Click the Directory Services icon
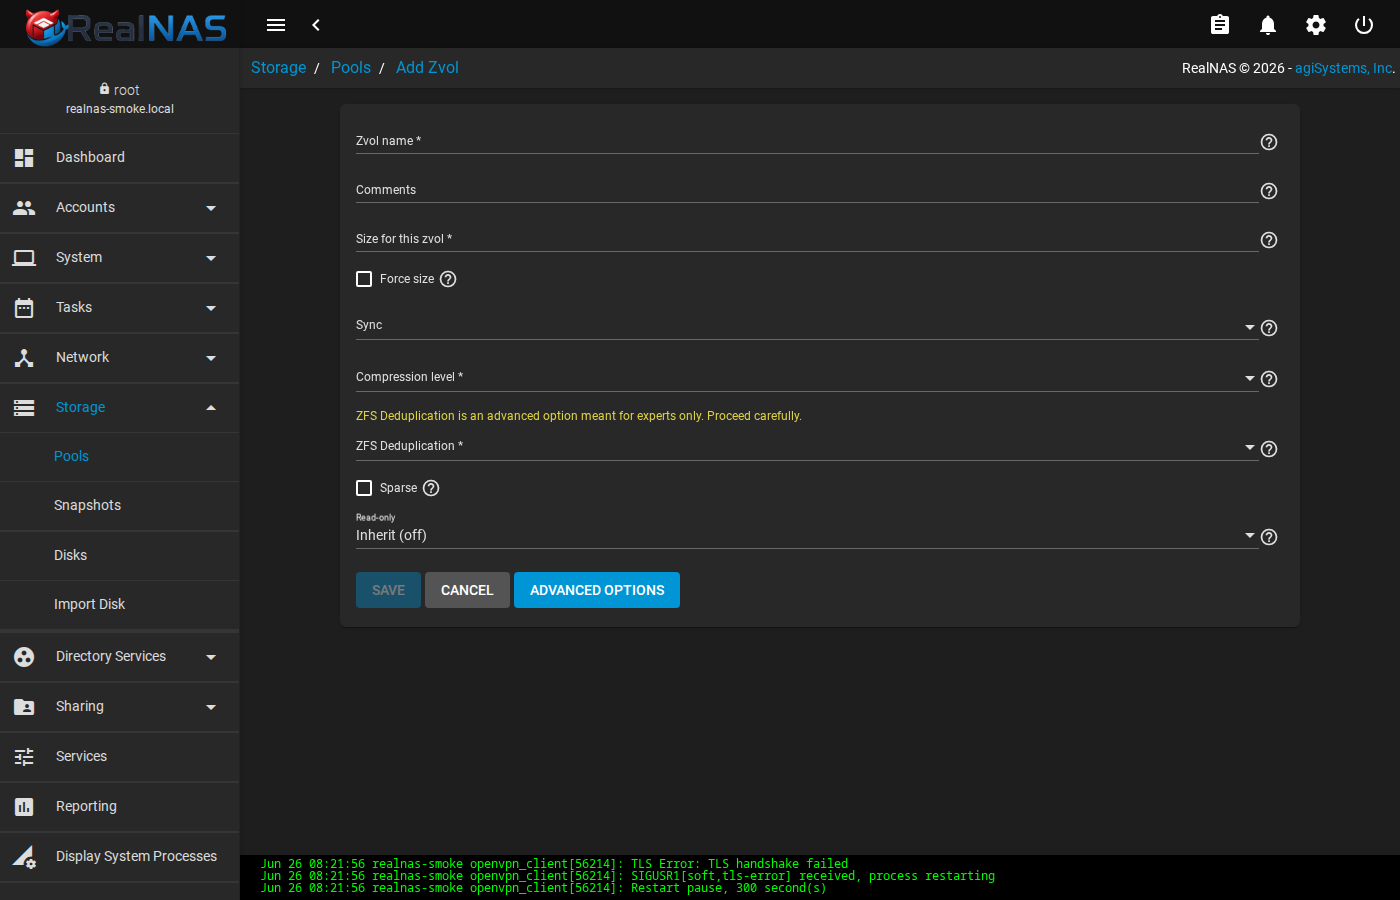 click(x=24, y=657)
